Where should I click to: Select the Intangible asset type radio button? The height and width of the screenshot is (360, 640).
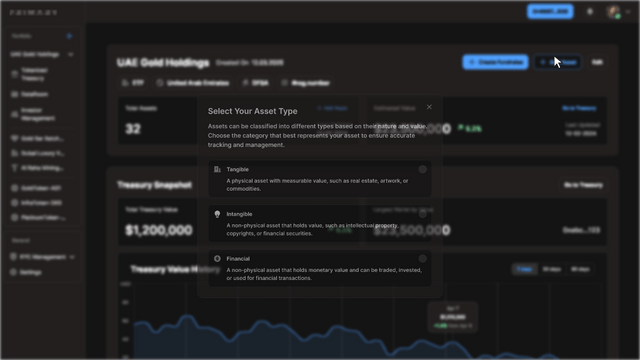click(422, 214)
